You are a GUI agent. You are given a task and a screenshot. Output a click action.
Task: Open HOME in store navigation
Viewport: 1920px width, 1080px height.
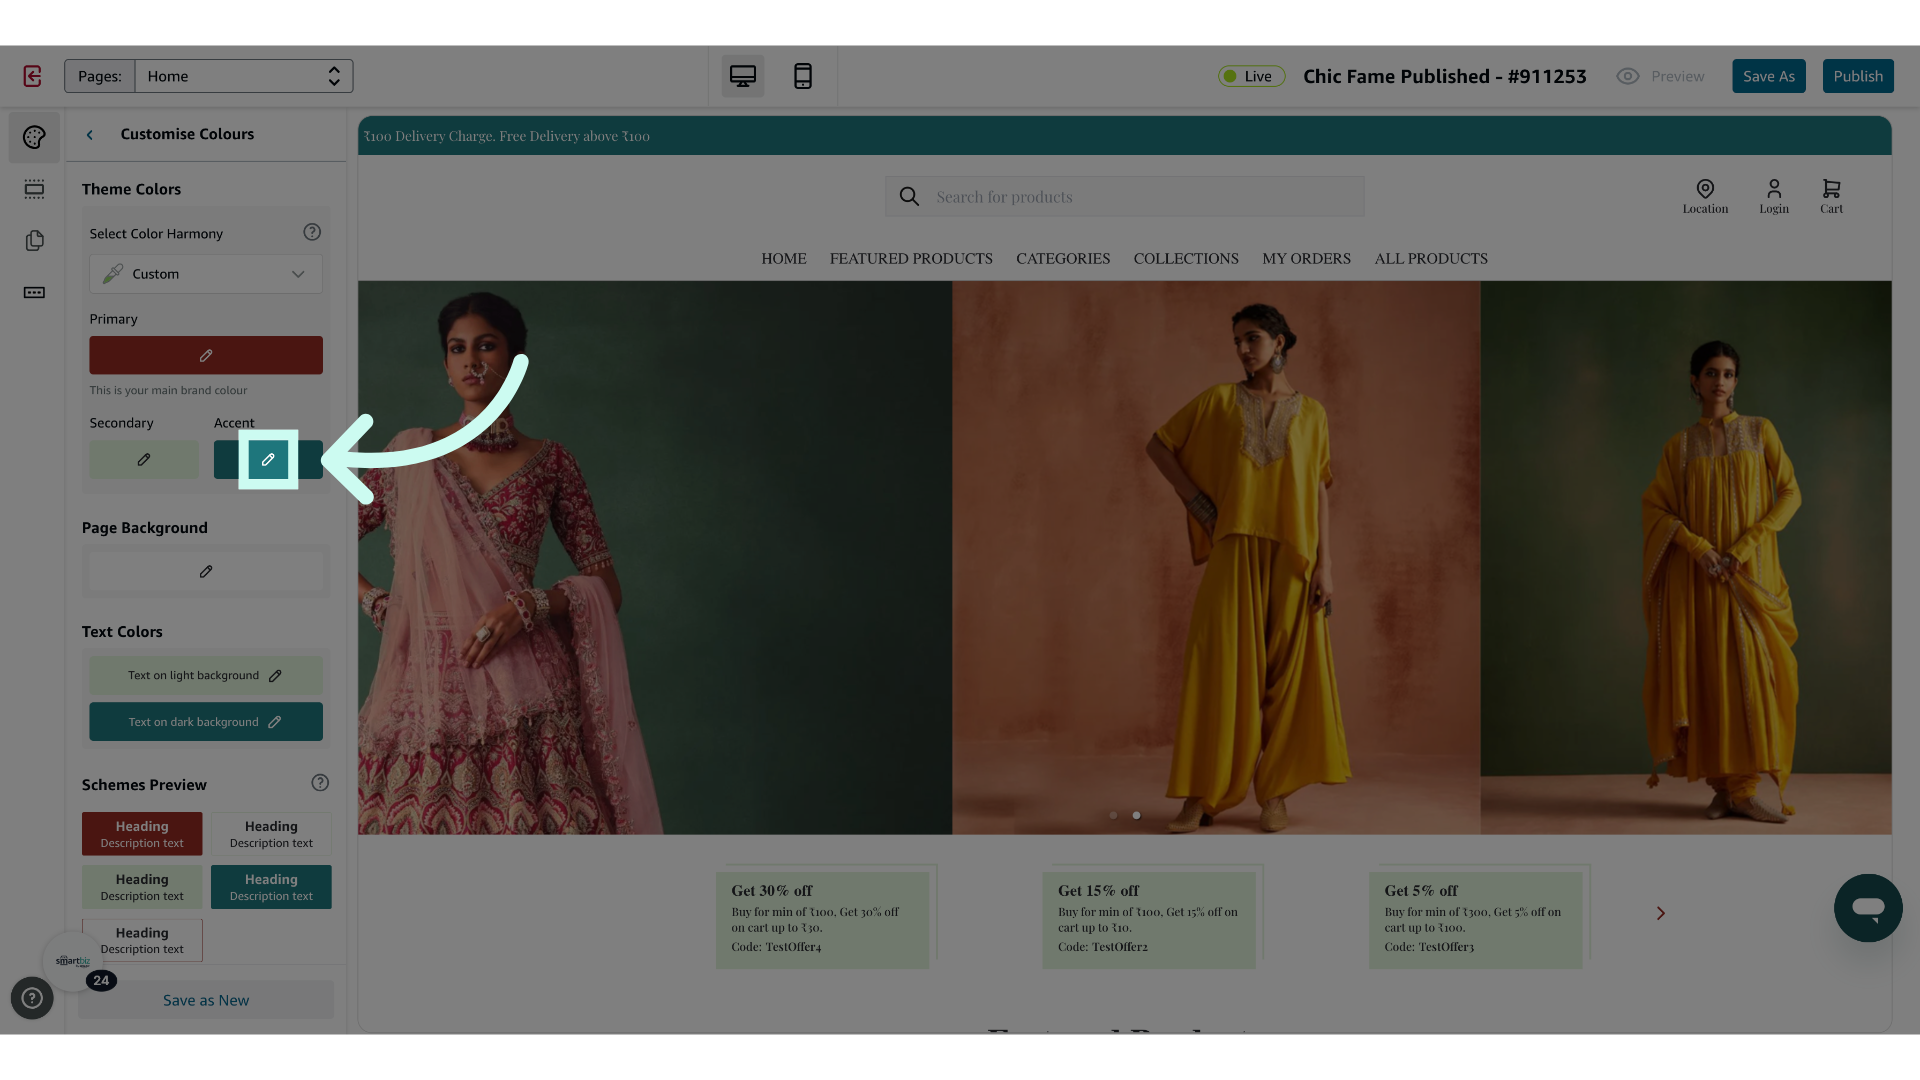[784, 259]
